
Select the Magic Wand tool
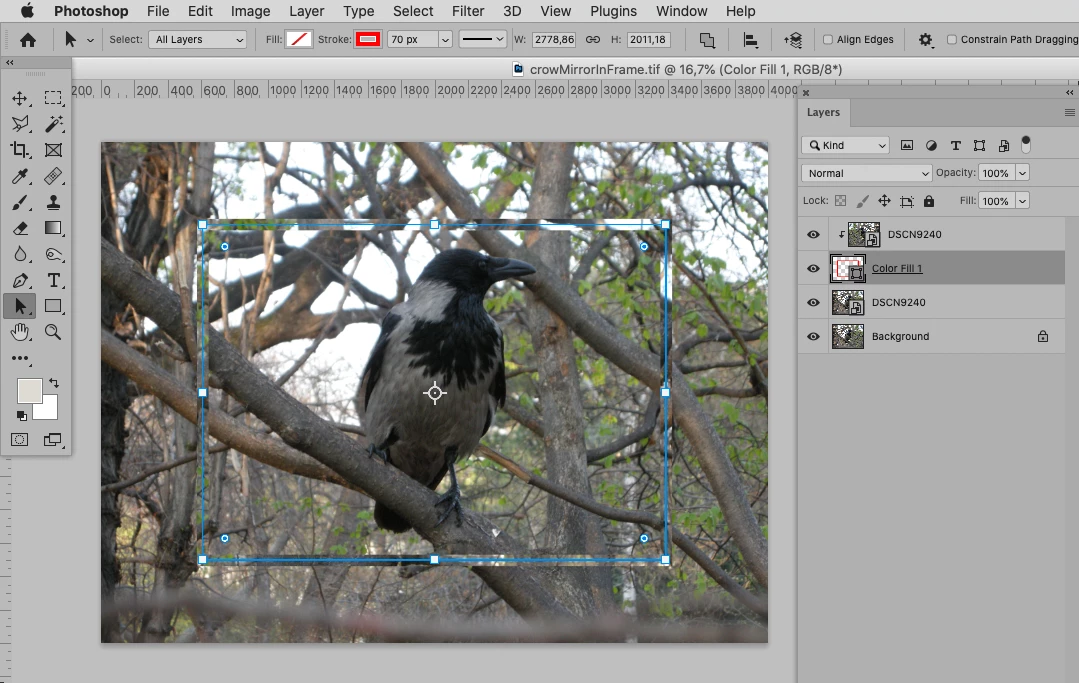(x=53, y=124)
